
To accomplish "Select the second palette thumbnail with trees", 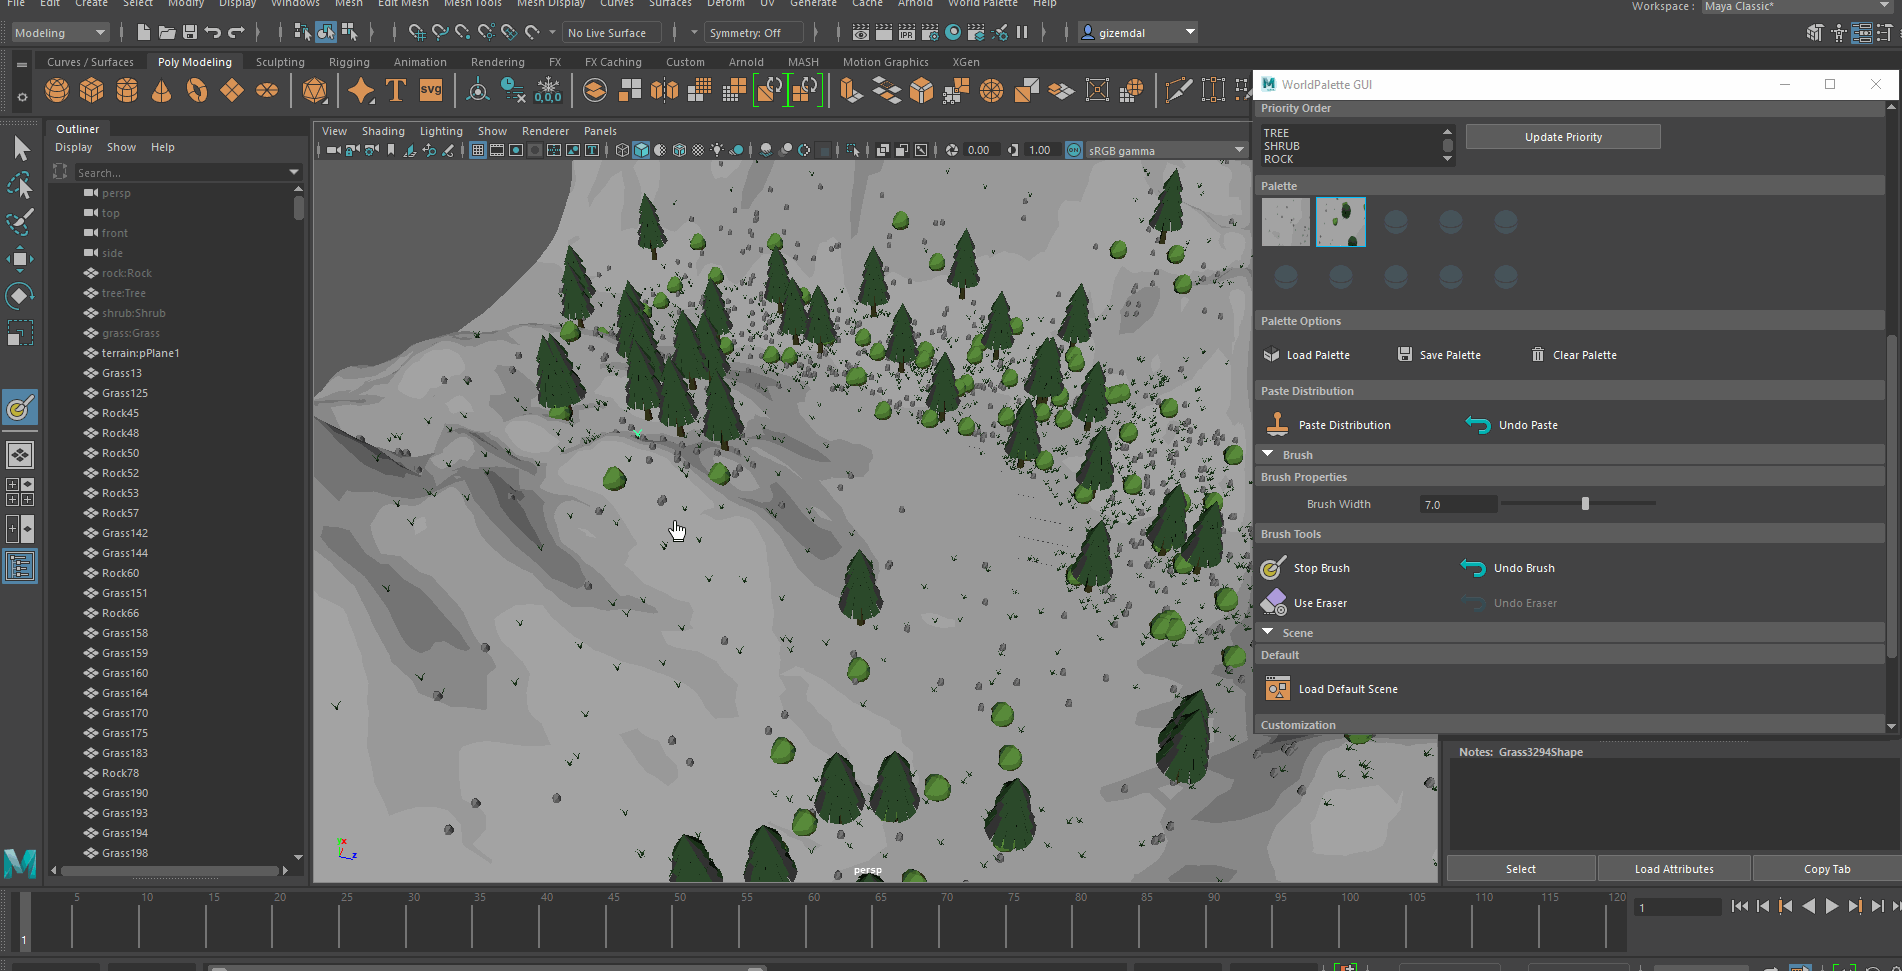I will [1340, 222].
